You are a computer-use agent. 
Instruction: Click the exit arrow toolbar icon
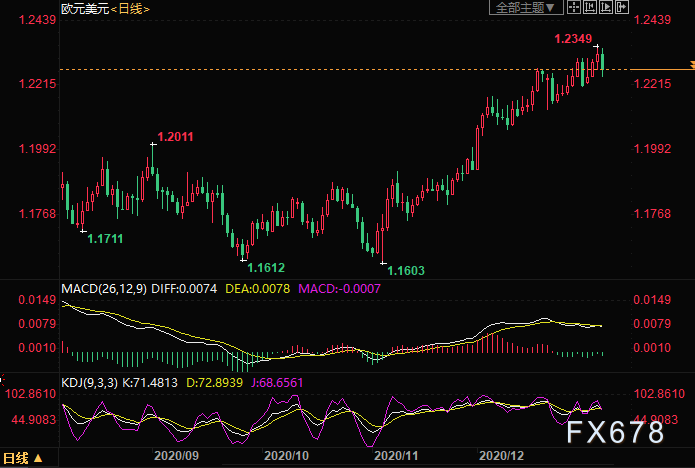pos(621,7)
